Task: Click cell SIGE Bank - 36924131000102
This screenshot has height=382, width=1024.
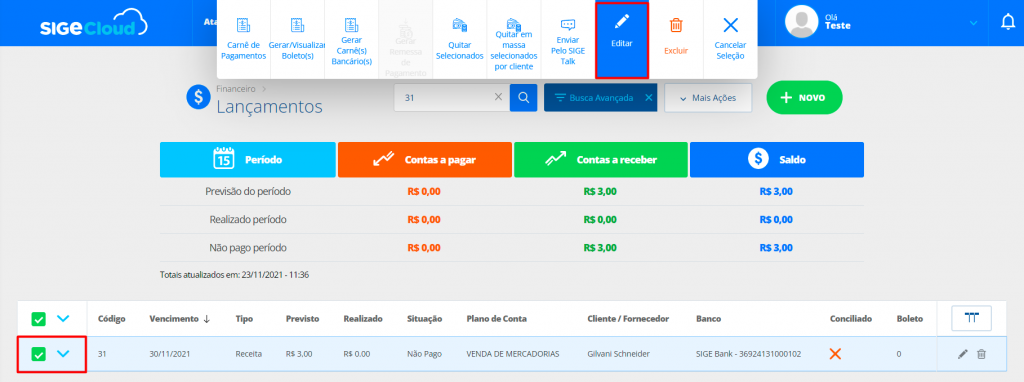Action: (x=748, y=354)
